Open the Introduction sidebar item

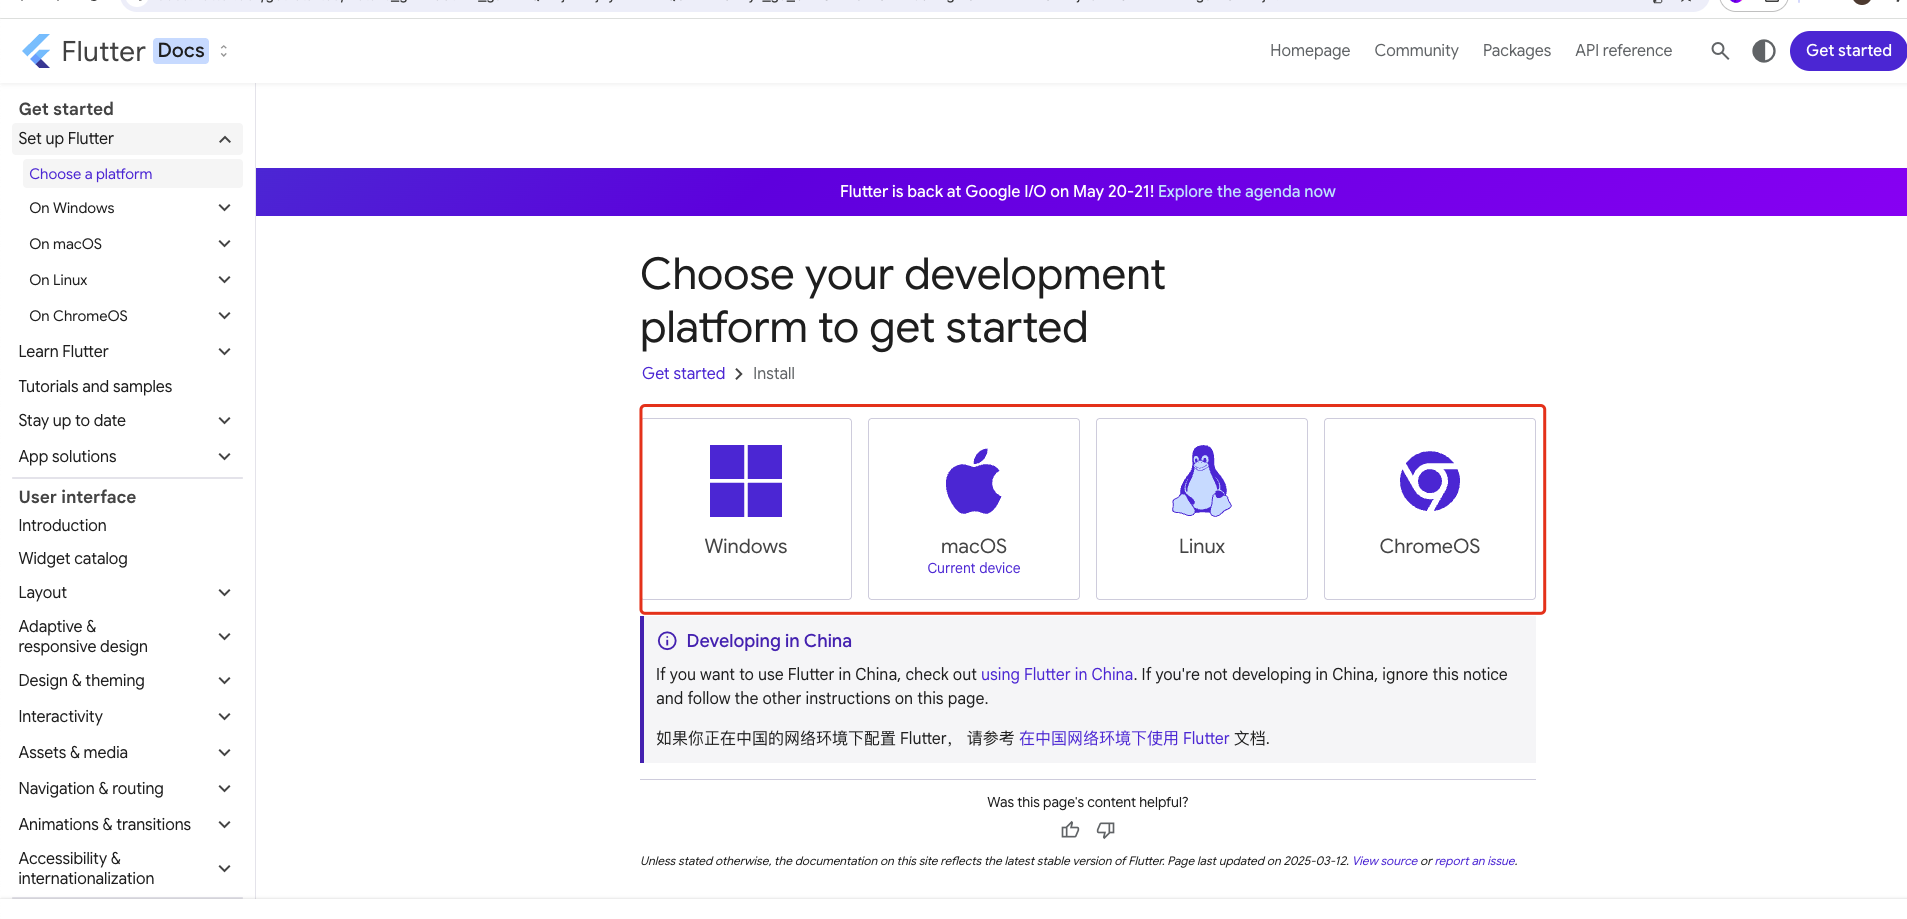click(62, 526)
